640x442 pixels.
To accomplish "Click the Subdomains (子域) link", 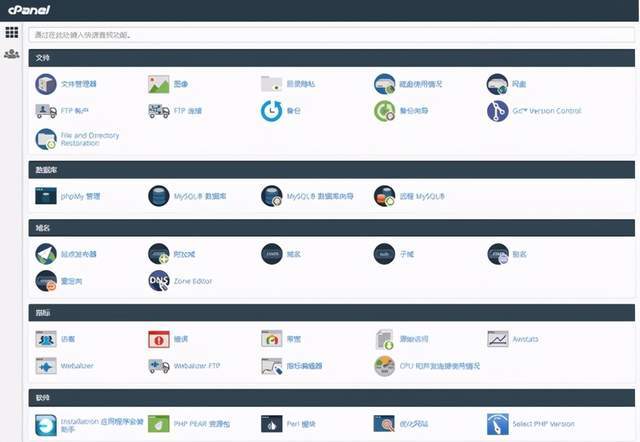I will 407,254.
